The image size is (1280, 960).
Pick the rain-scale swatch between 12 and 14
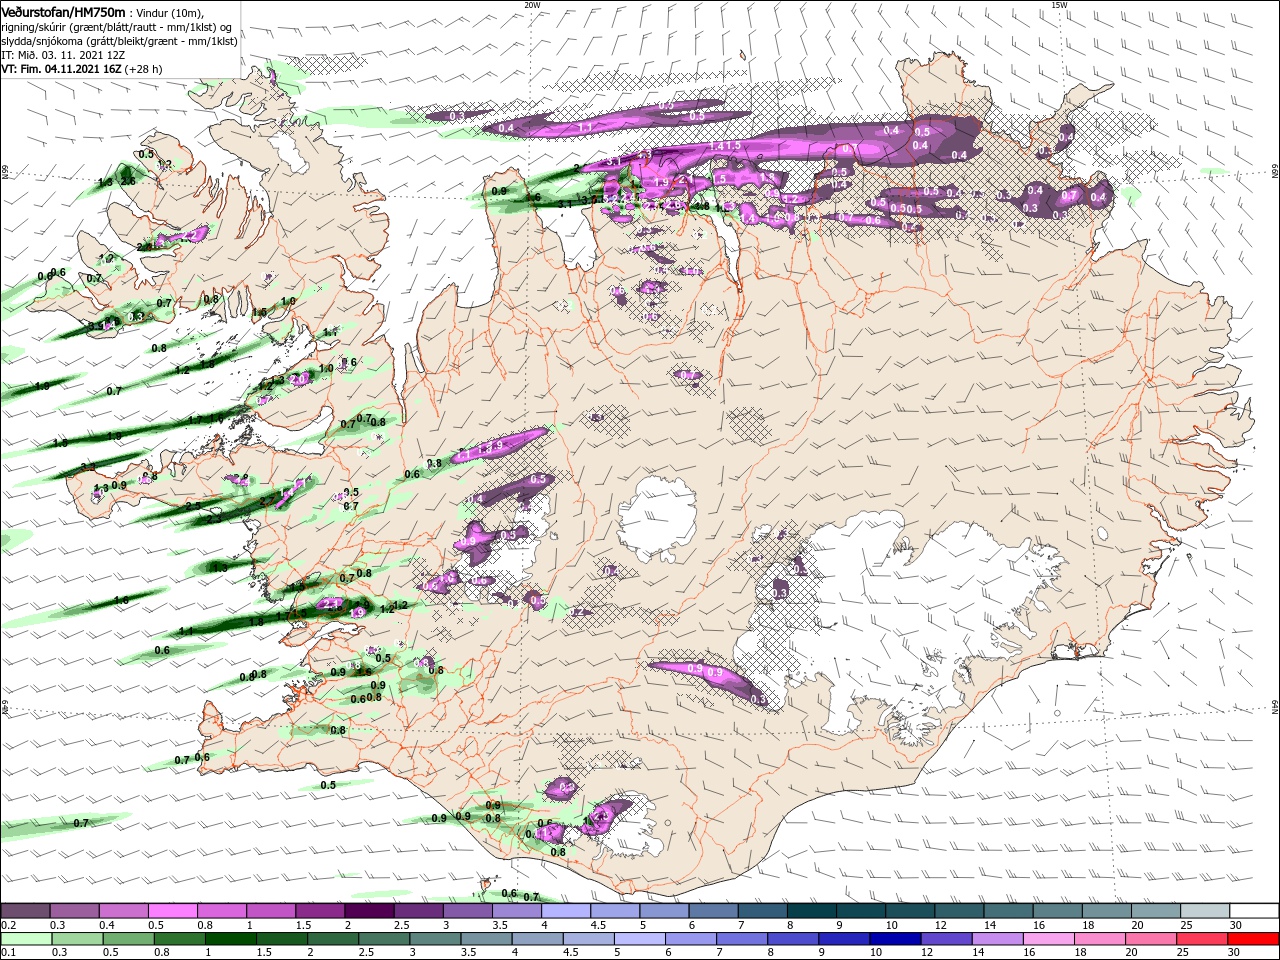947,939
